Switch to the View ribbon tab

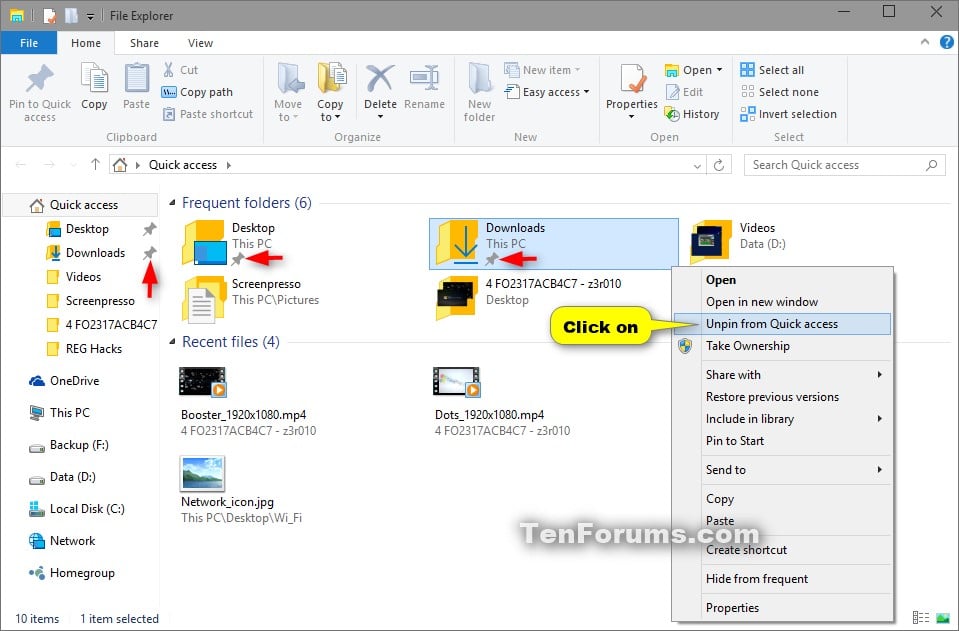(200, 43)
